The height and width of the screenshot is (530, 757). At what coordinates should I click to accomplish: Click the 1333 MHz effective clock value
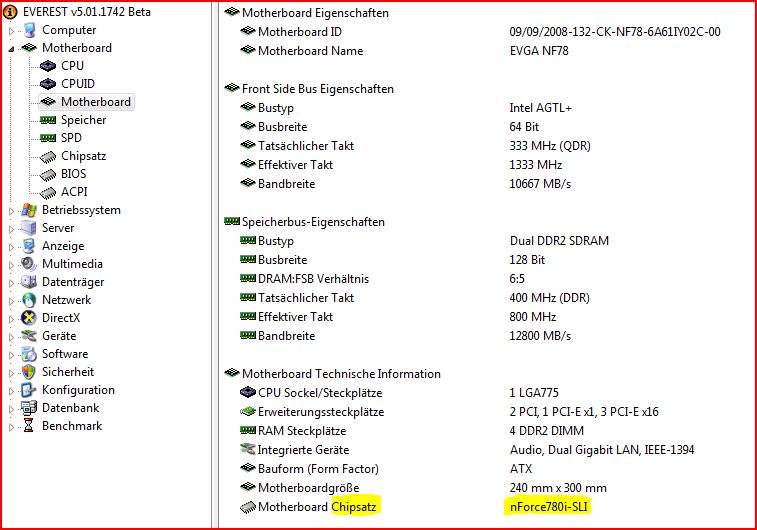pos(536,165)
